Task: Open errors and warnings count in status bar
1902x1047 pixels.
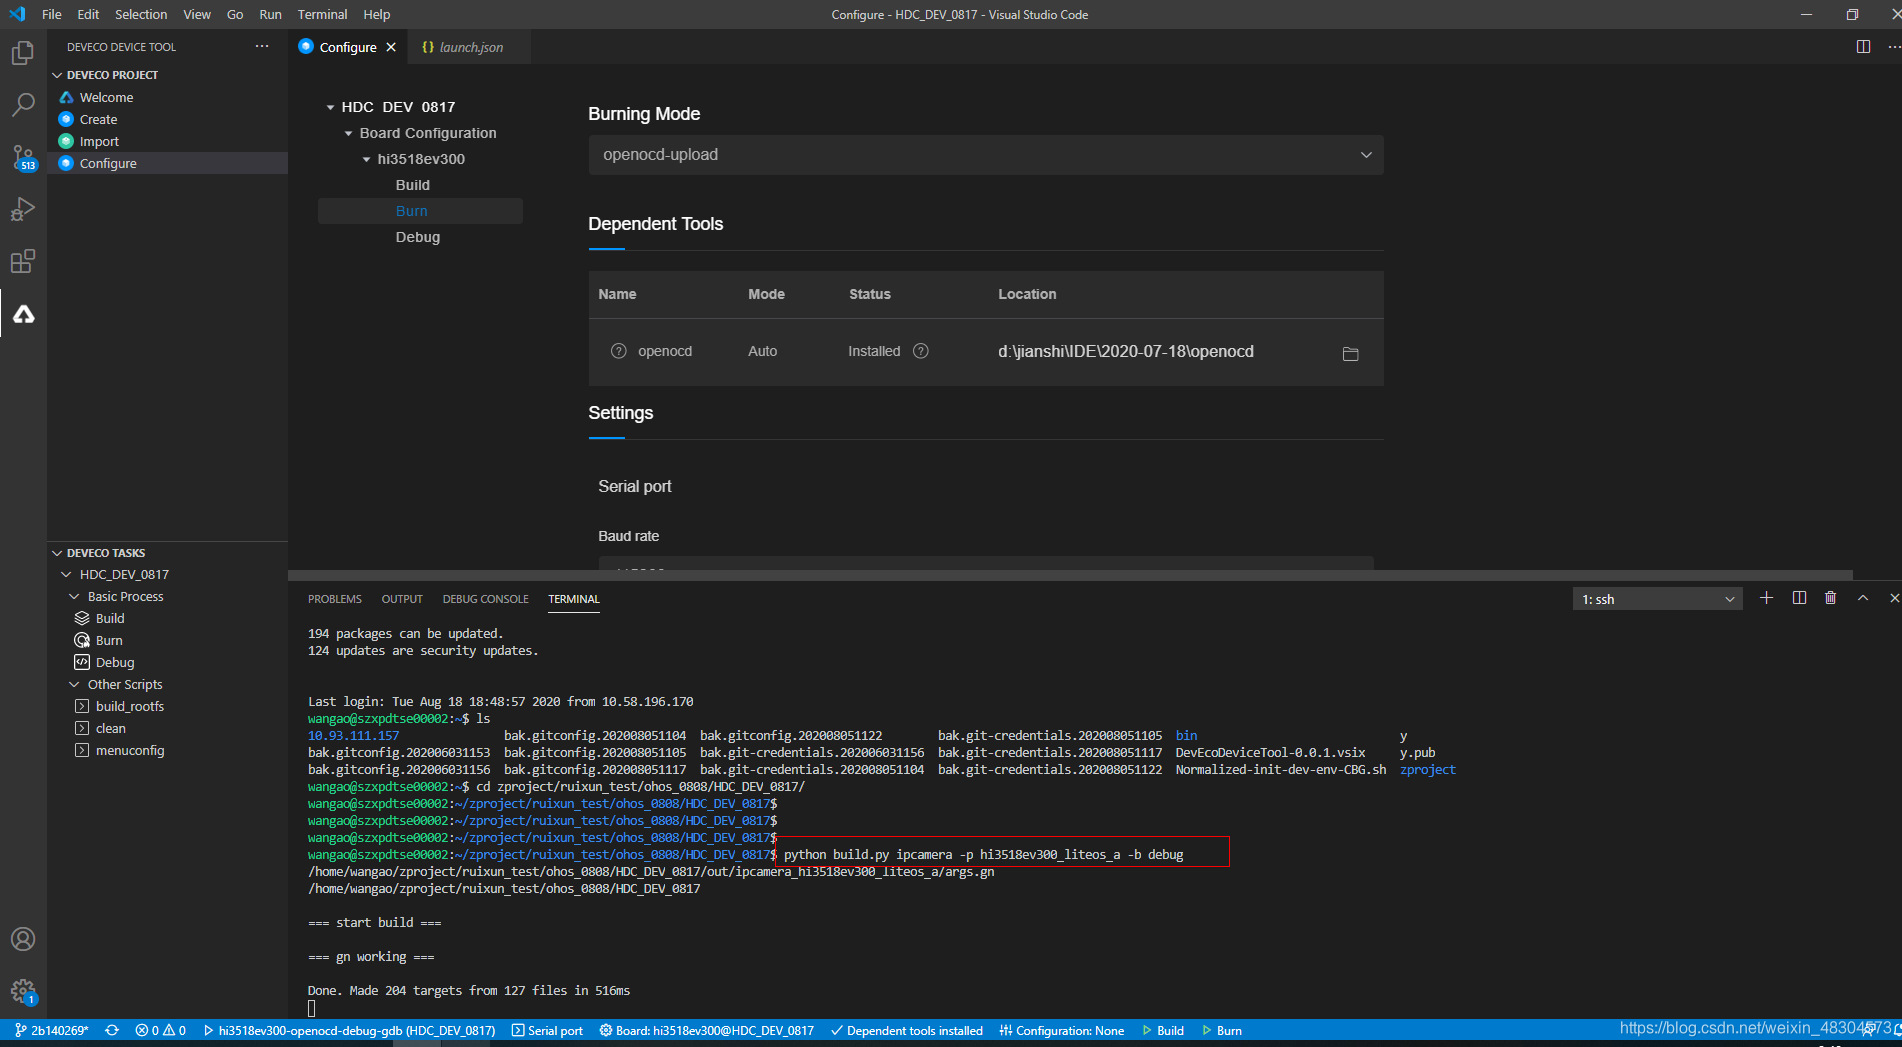Action: (x=161, y=1030)
